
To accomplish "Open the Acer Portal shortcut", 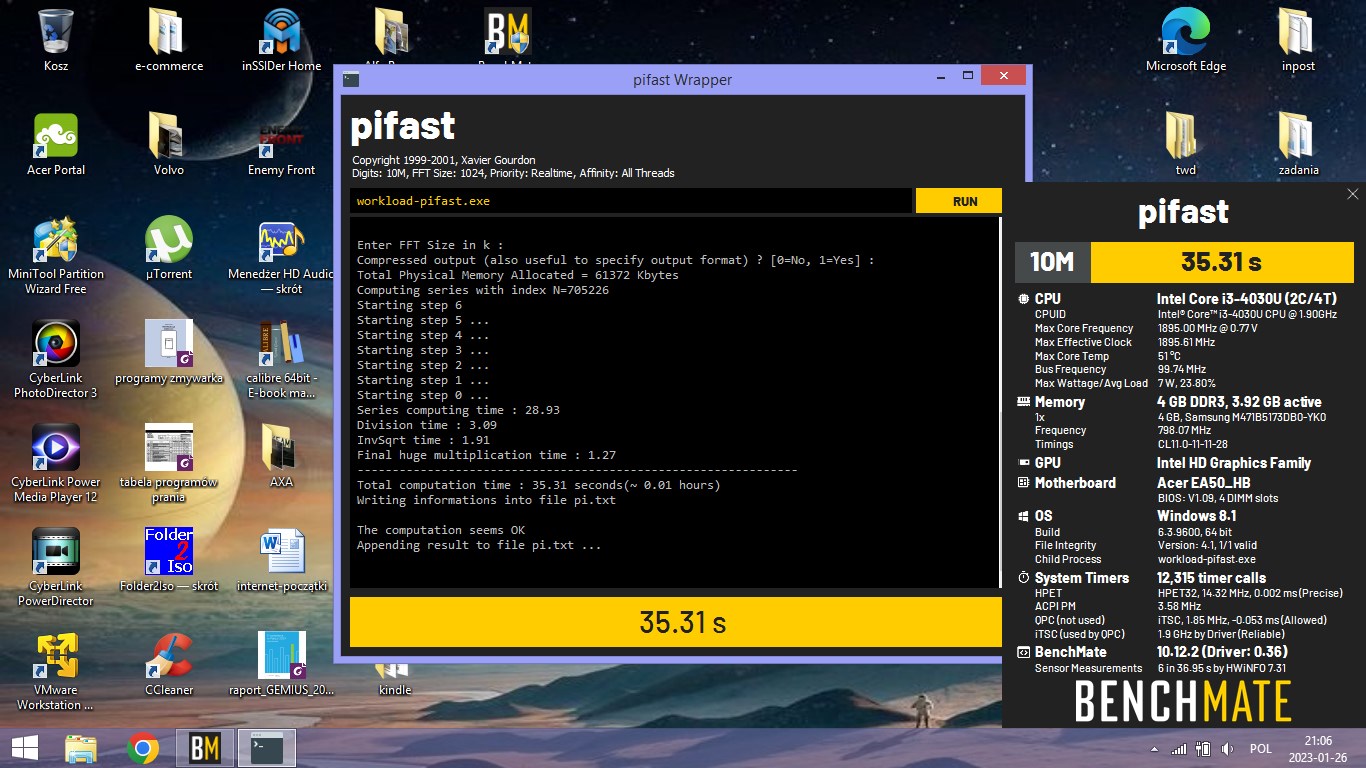I will coord(56,145).
